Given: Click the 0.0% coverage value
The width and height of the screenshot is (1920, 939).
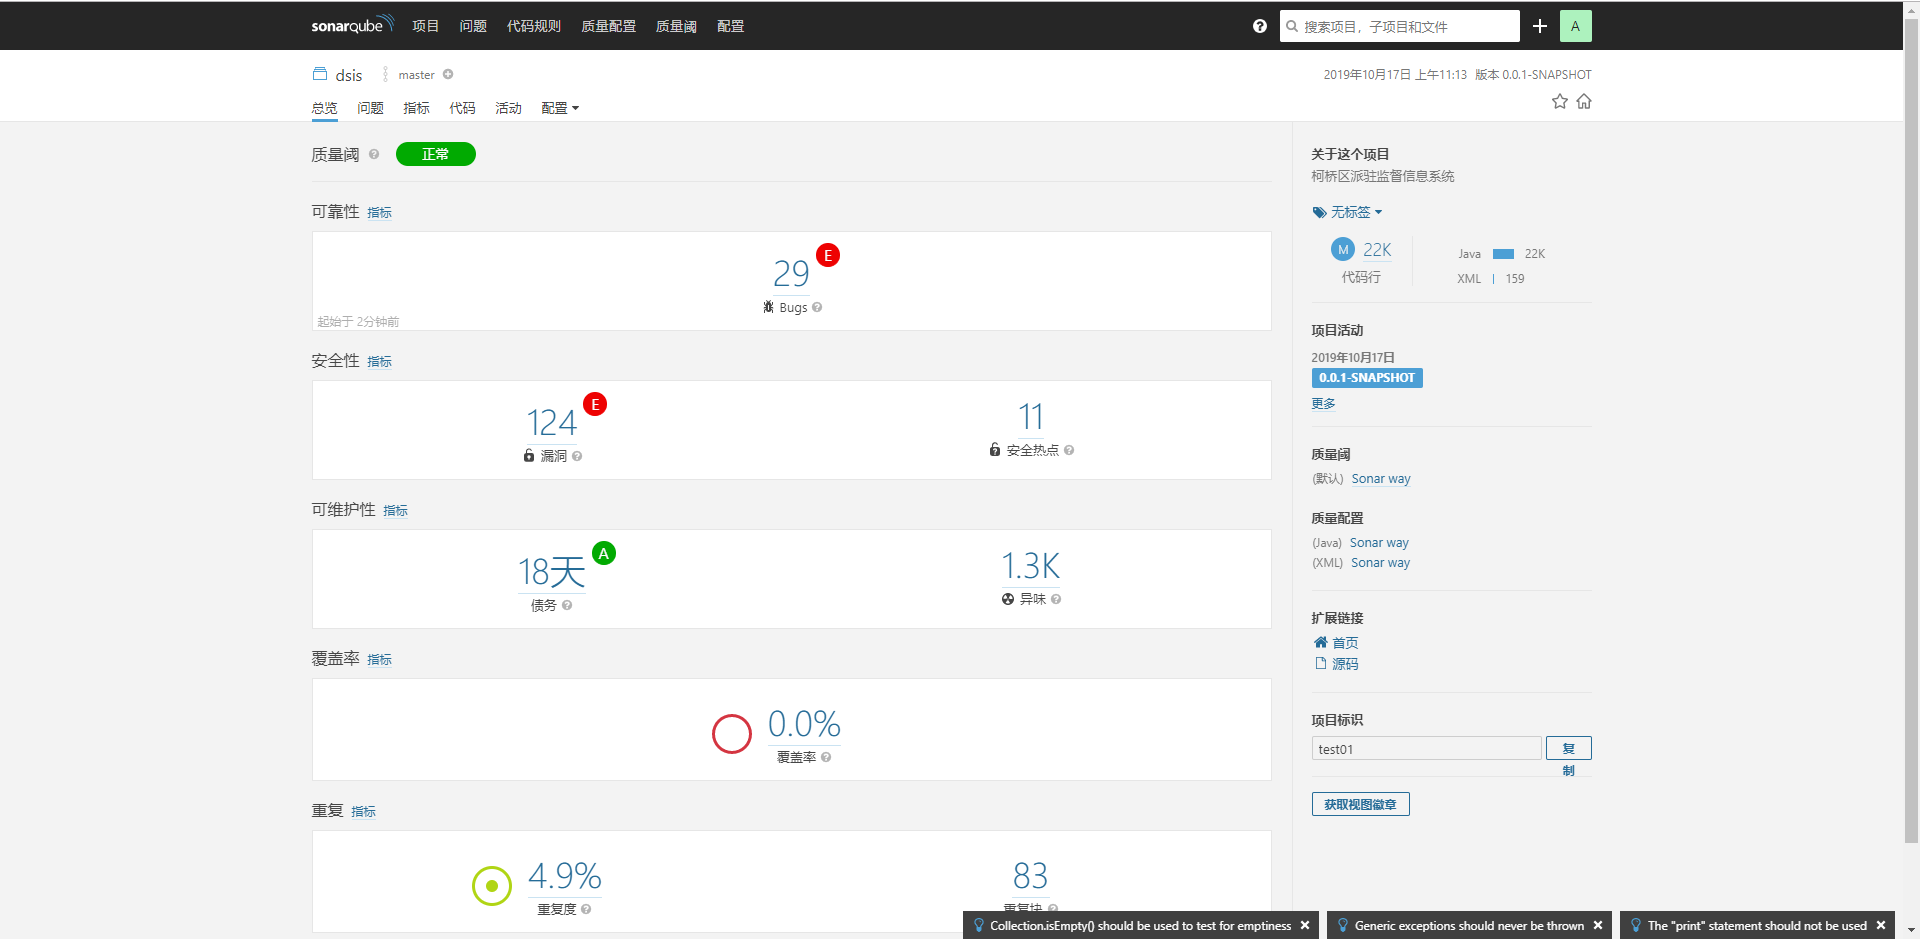Looking at the screenshot, I should point(804,724).
